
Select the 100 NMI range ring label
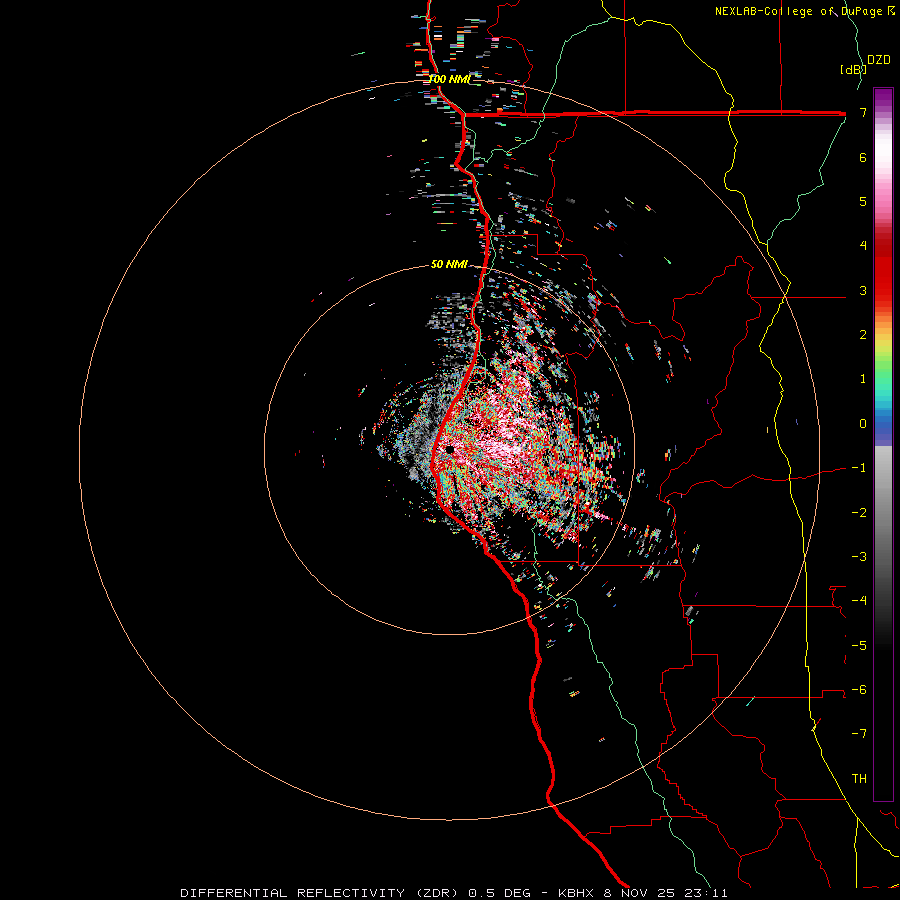(449, 79)
